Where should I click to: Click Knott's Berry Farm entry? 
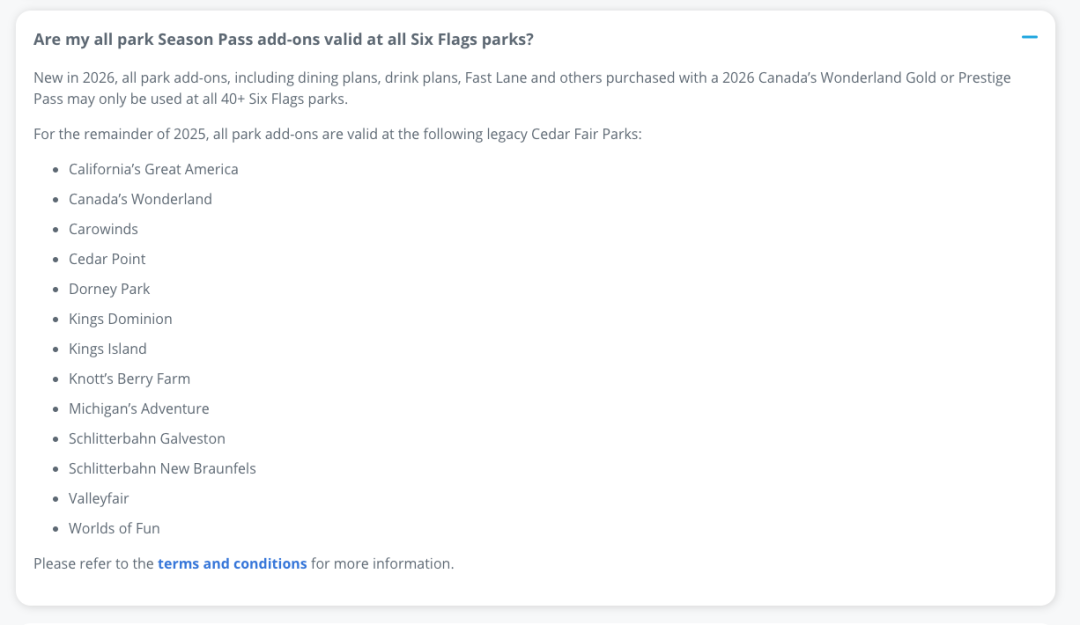tap(129, 379)
